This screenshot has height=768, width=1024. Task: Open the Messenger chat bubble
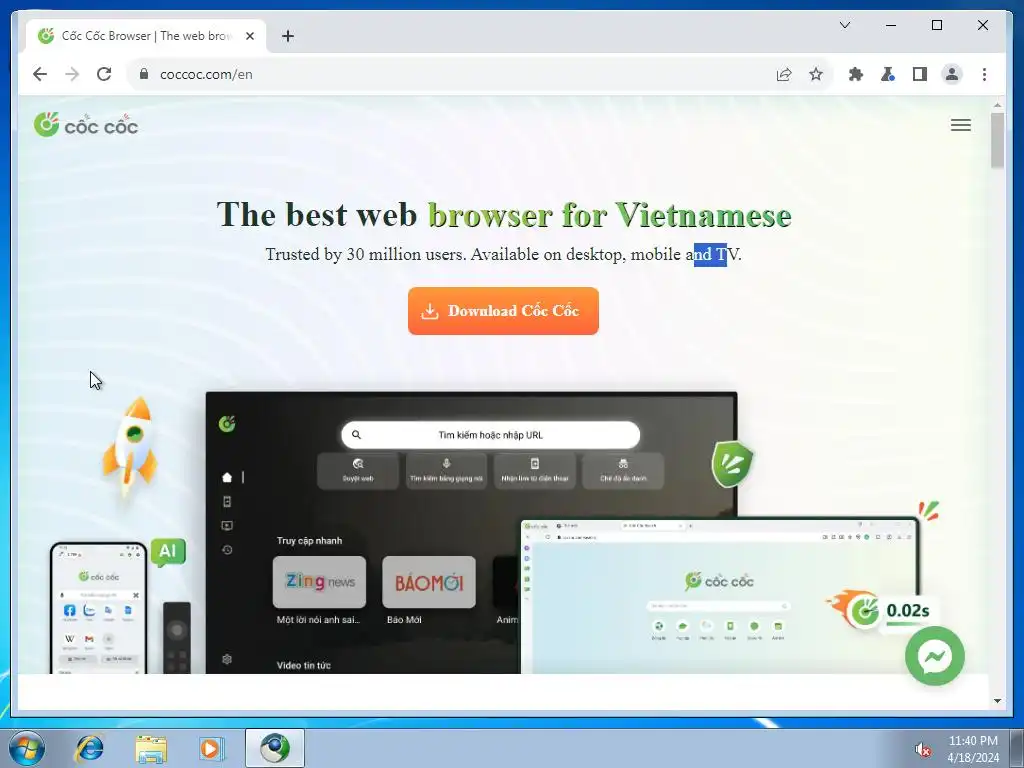click(x=935, y=656)
